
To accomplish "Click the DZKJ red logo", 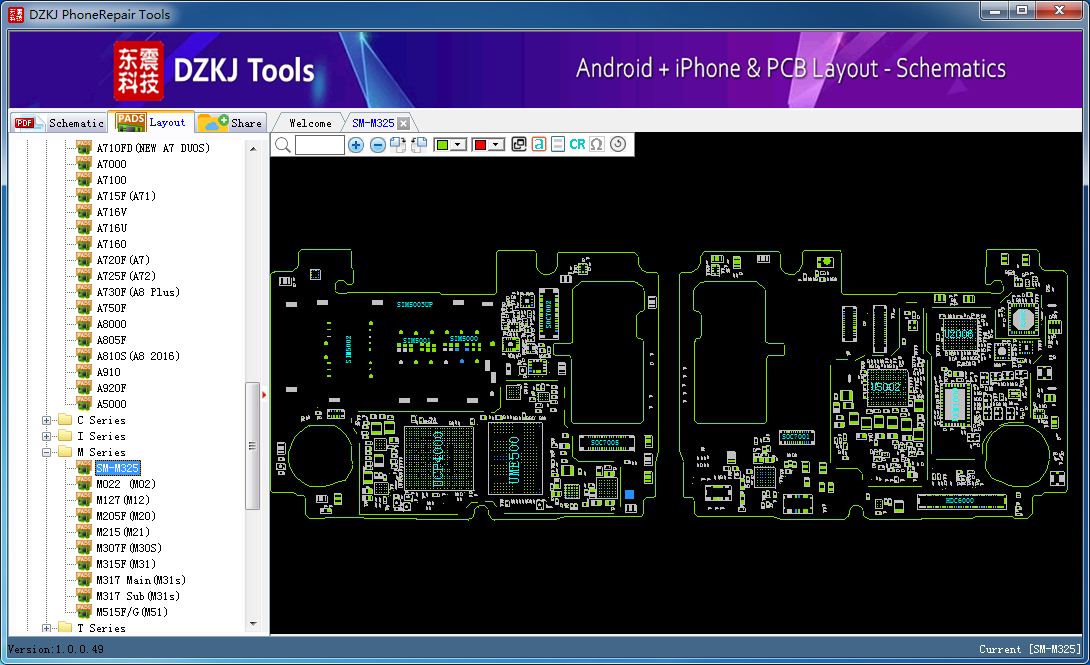I will [139, 71].
